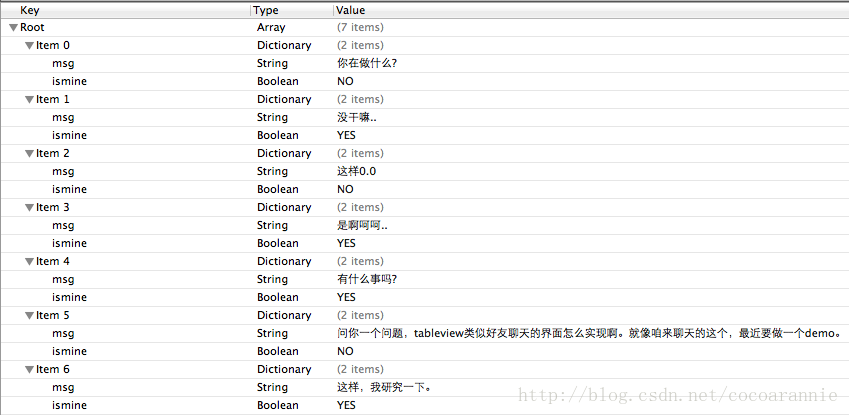Screen dimensions: 849x415
Task: Collapse the Item 4 disclosure triangle
Action: (x=29, y=262)
